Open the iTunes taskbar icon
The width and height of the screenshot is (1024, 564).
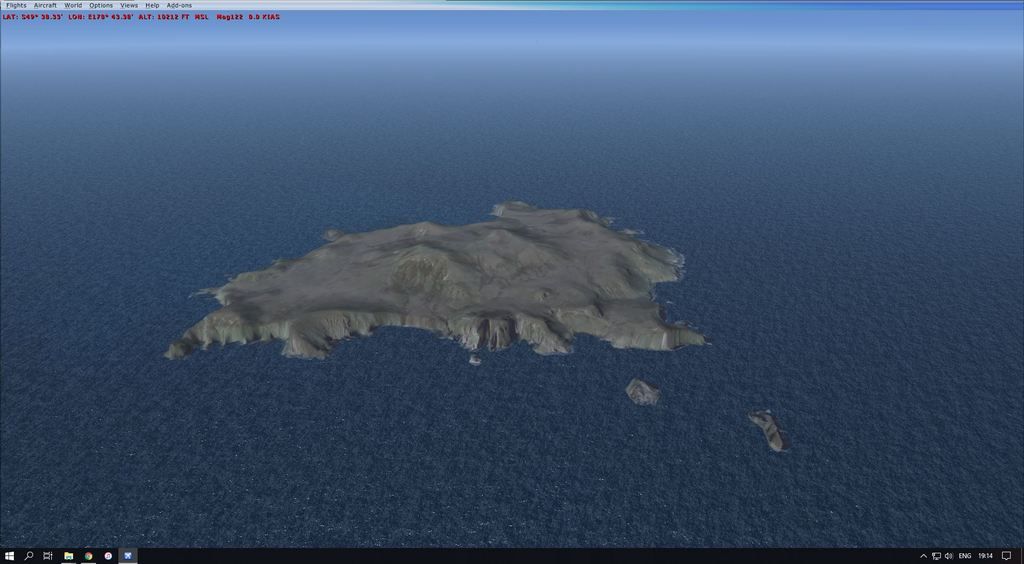108,556
